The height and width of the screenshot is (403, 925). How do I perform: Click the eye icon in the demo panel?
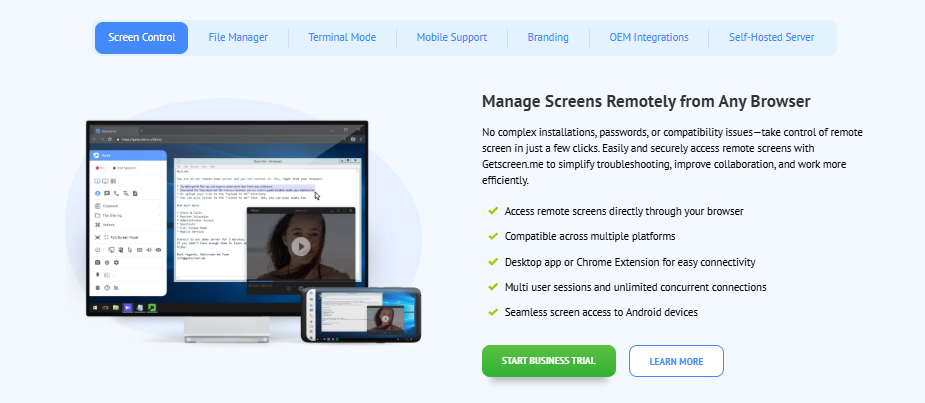pos(158,250)
